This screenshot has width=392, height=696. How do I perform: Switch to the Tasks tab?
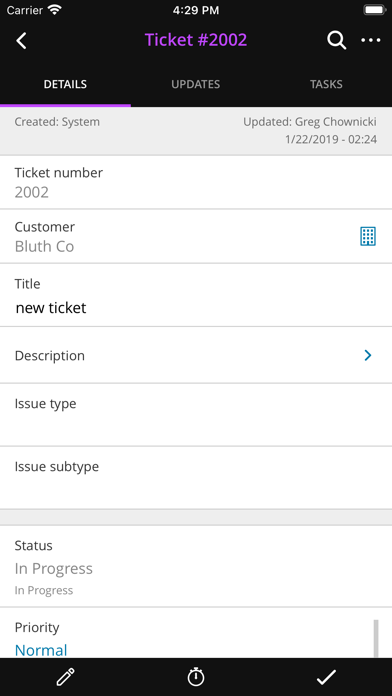tap(326, 84)
